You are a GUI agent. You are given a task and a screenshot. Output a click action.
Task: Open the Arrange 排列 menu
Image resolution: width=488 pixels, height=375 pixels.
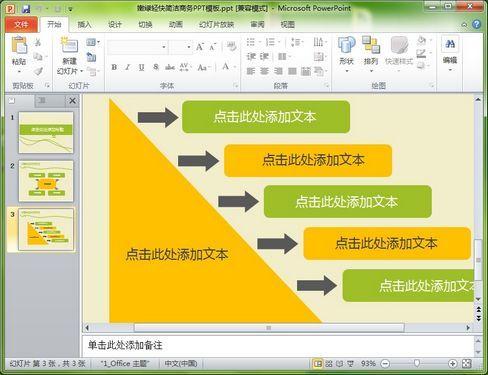coord(371,54)
